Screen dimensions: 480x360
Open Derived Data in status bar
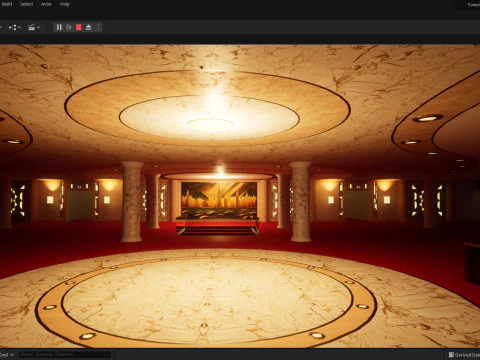(x=464, y=355)
